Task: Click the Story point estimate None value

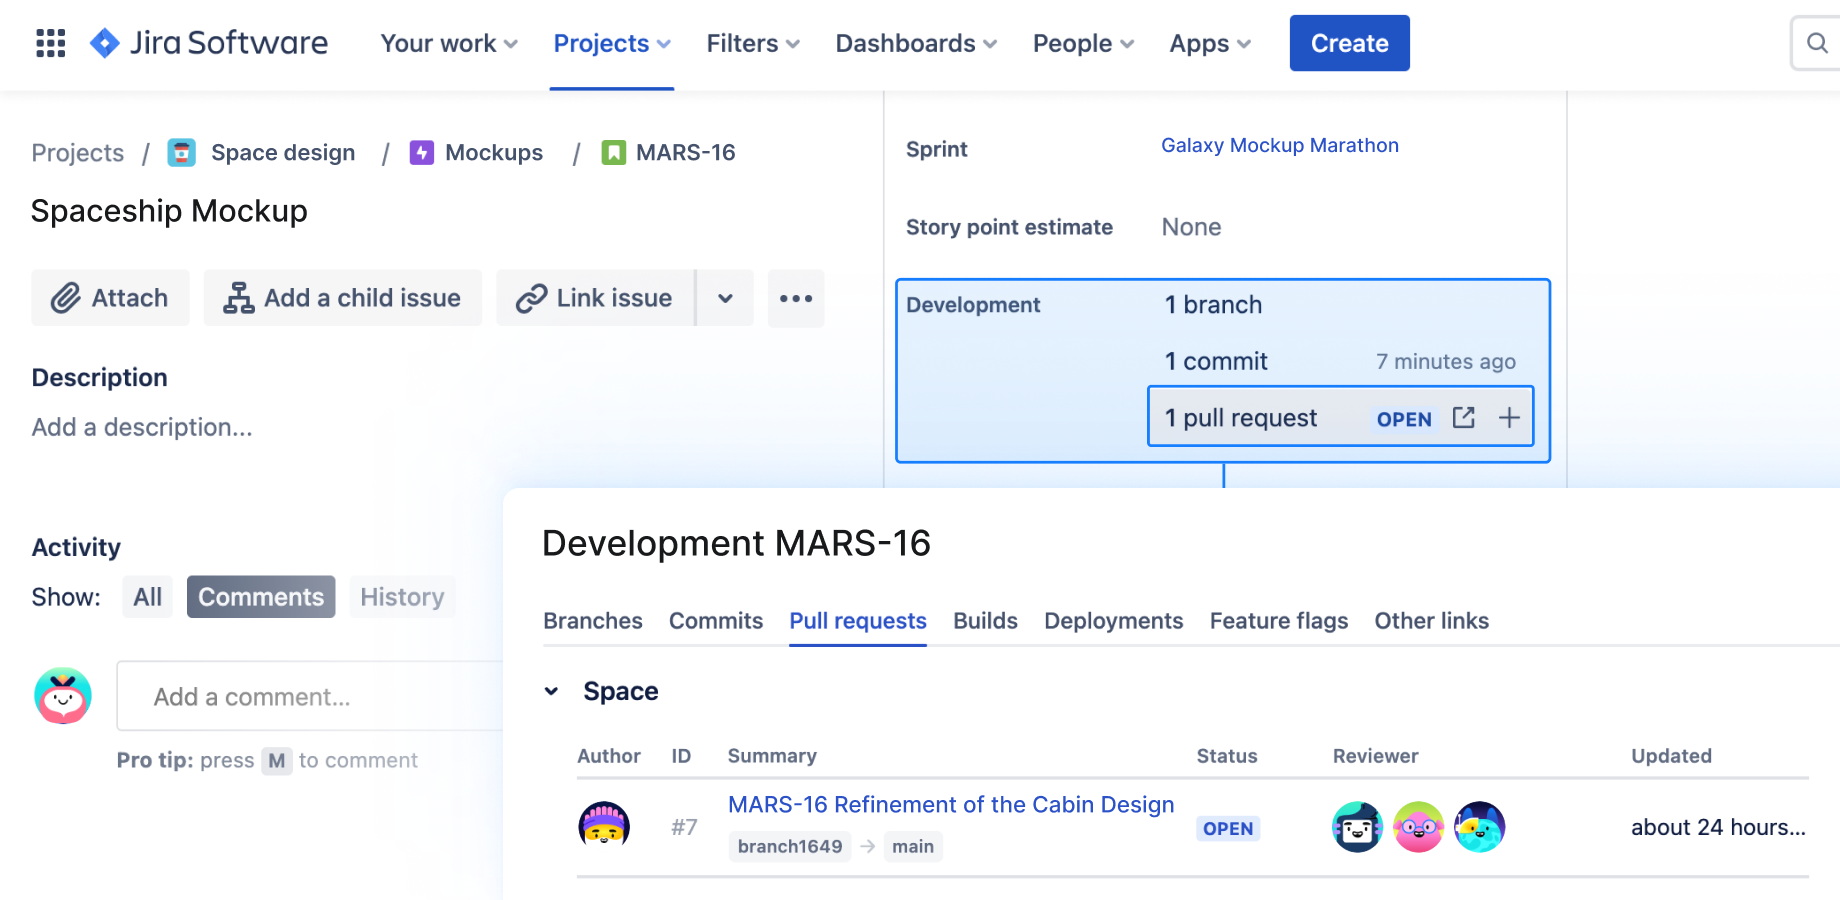Action: point(1191,227)
